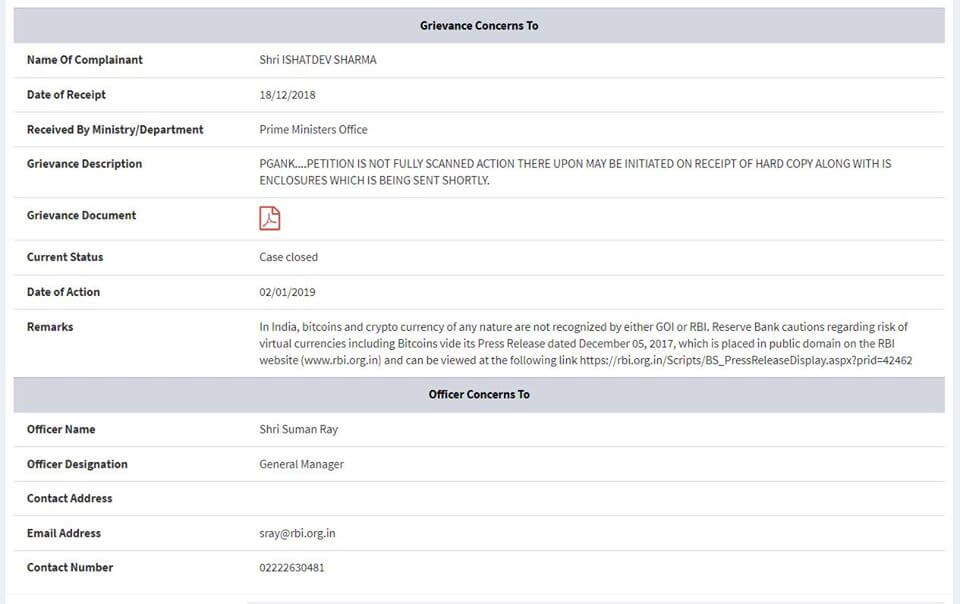Select officer name 'Shri Suman Ray'
Screen dimensions: 960x604
(299, 429)
